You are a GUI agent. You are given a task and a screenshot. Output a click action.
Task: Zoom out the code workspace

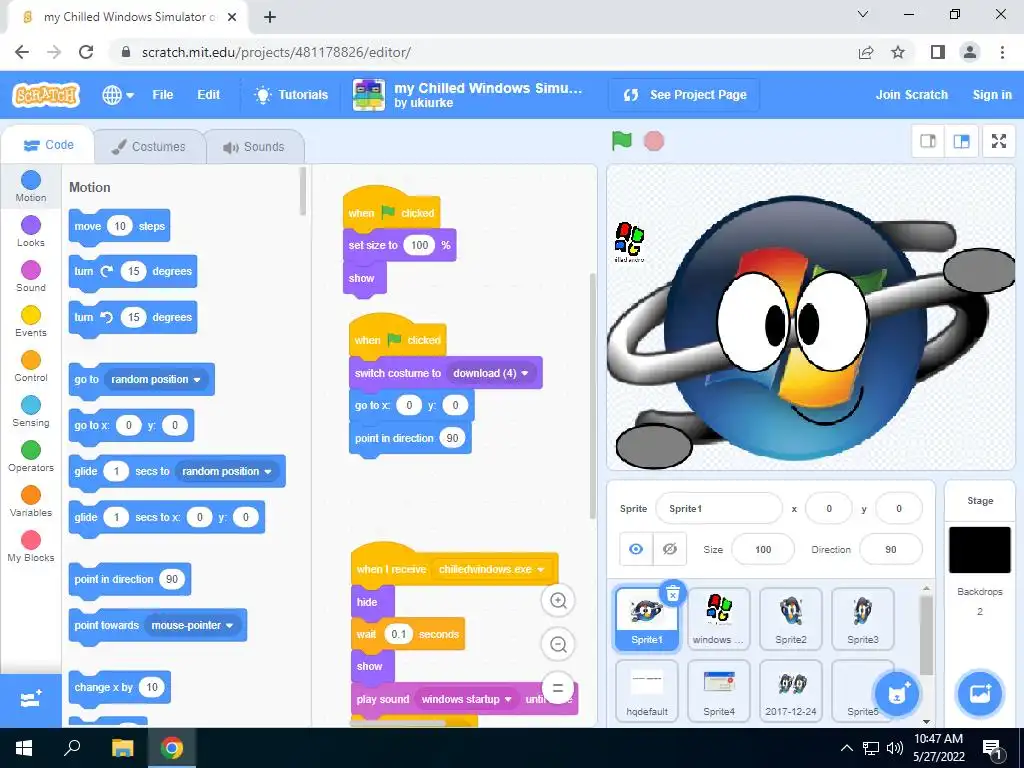[x=558, y=645]
